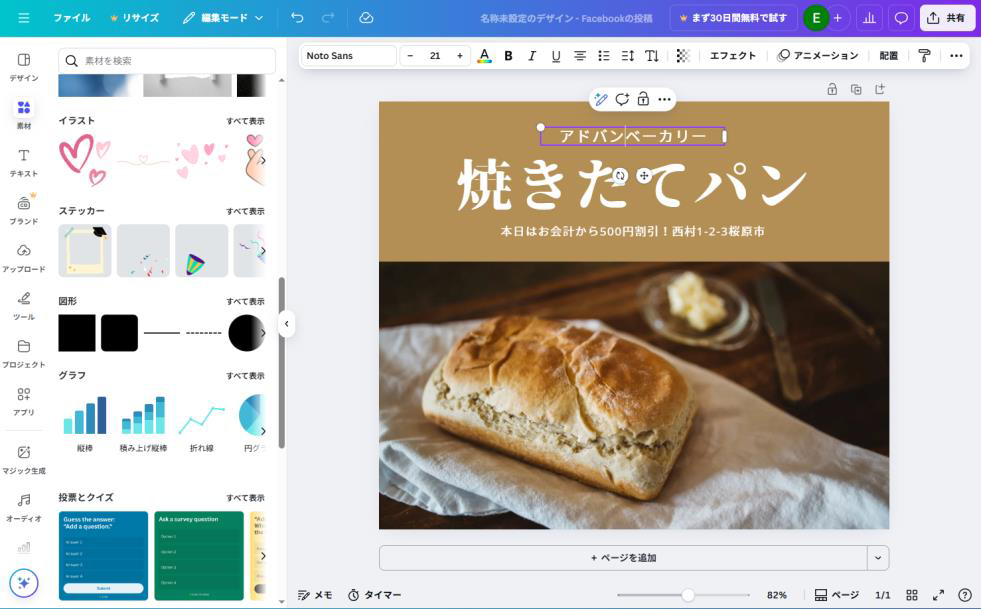Open the Noto Sans font dropdown
This screenshot has width=981, height=609.
point(348,56)
